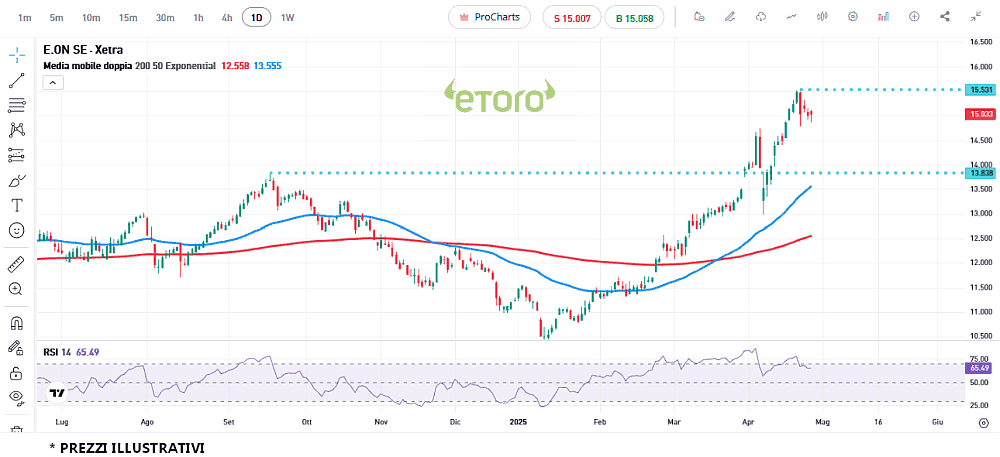
Task: Click the 13.838 price level tag
Action: click(982, 173)
